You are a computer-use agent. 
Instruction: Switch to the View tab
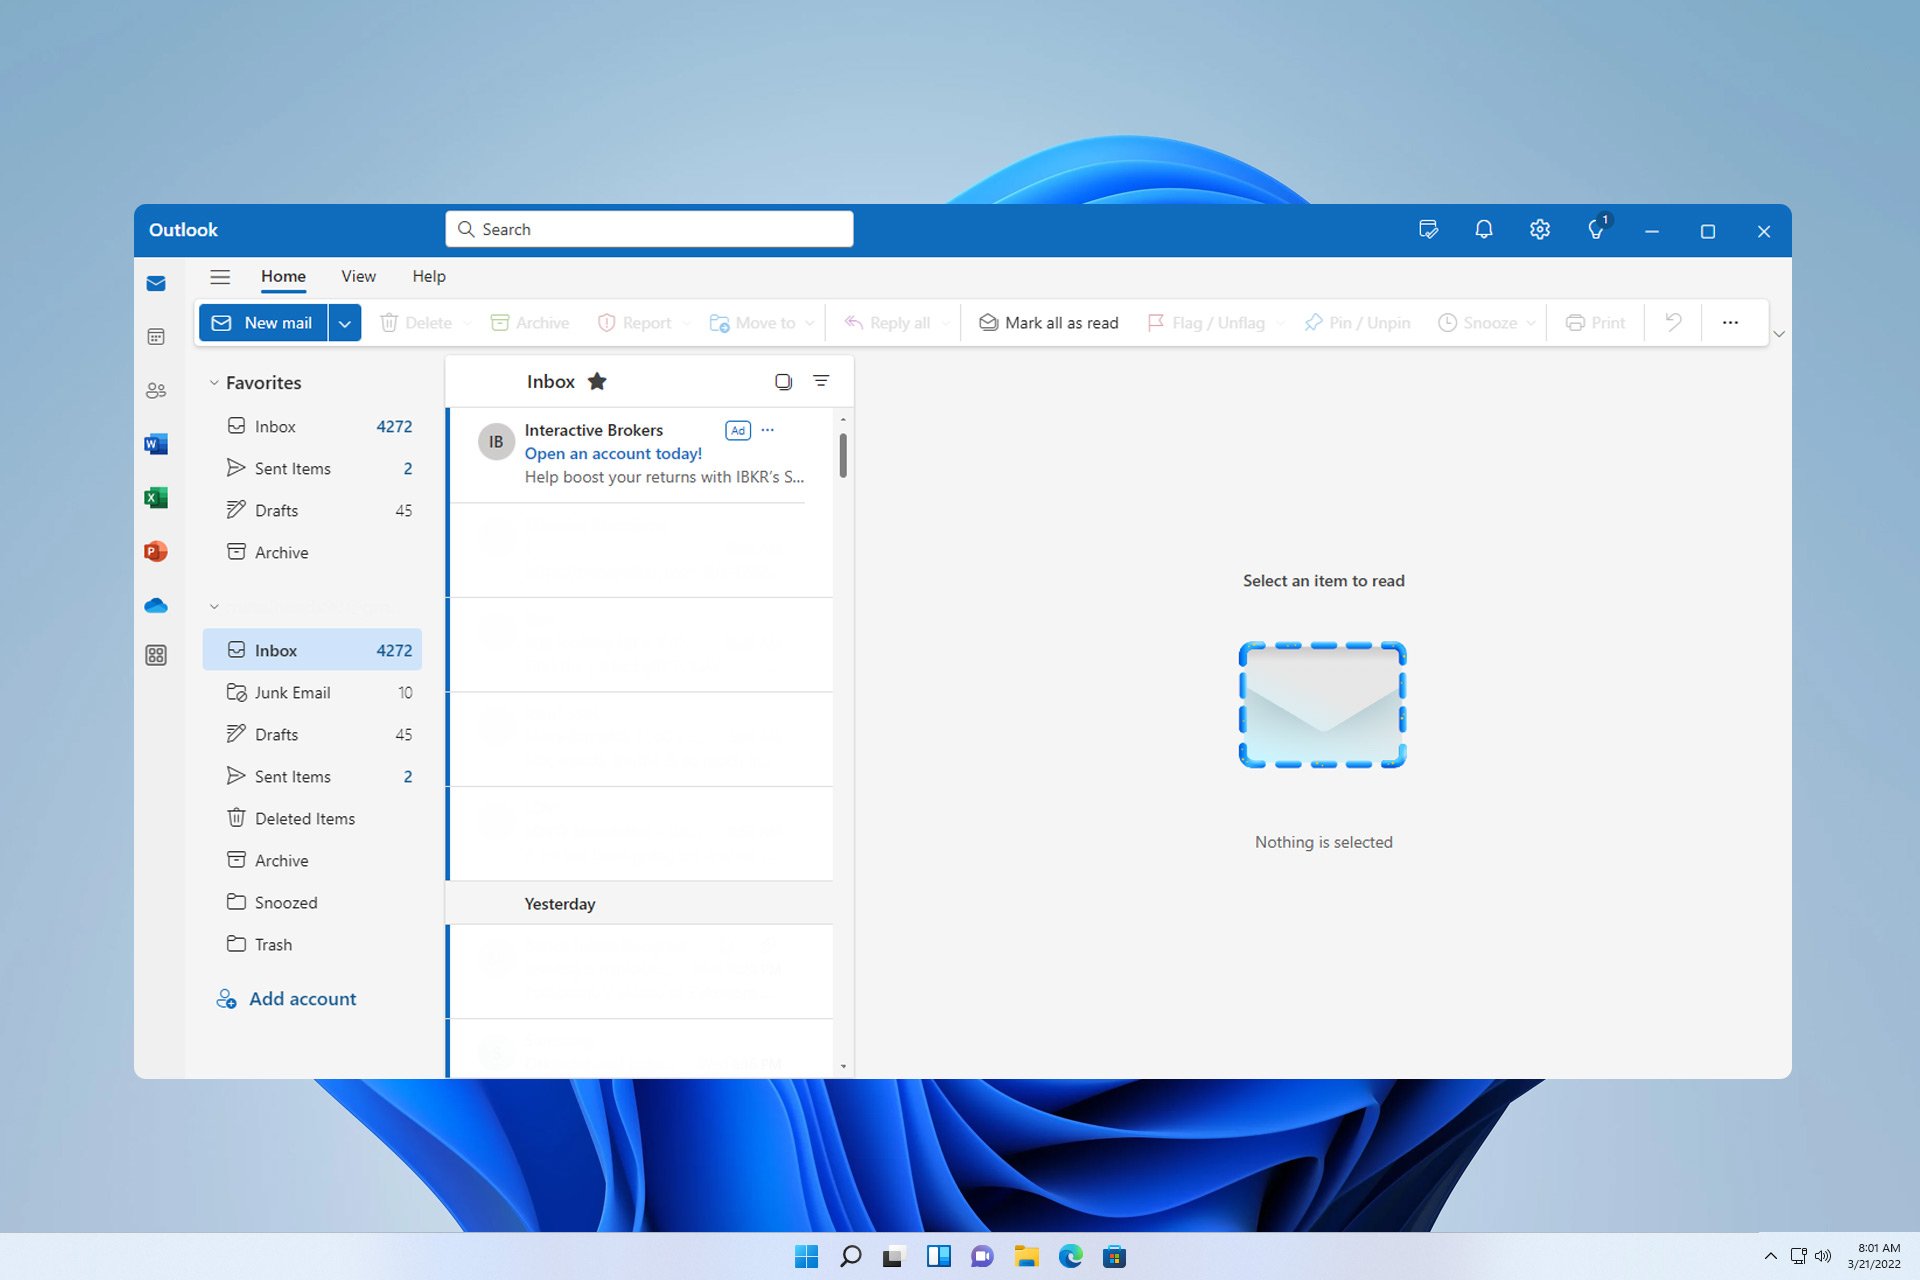click(358, 277)
